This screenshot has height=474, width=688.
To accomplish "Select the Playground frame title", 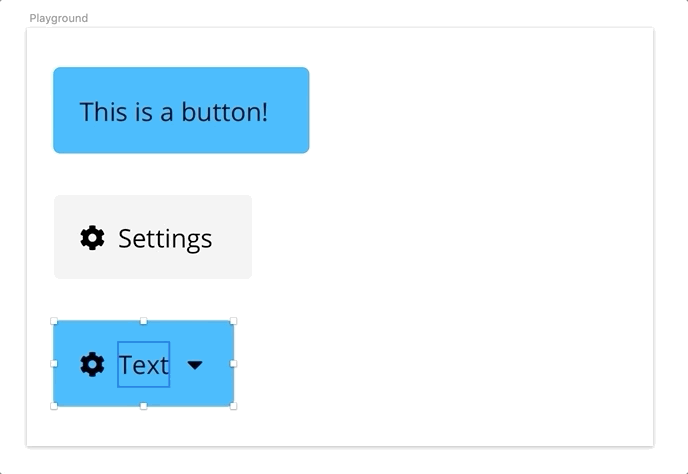I will click(x=59, y=18).
